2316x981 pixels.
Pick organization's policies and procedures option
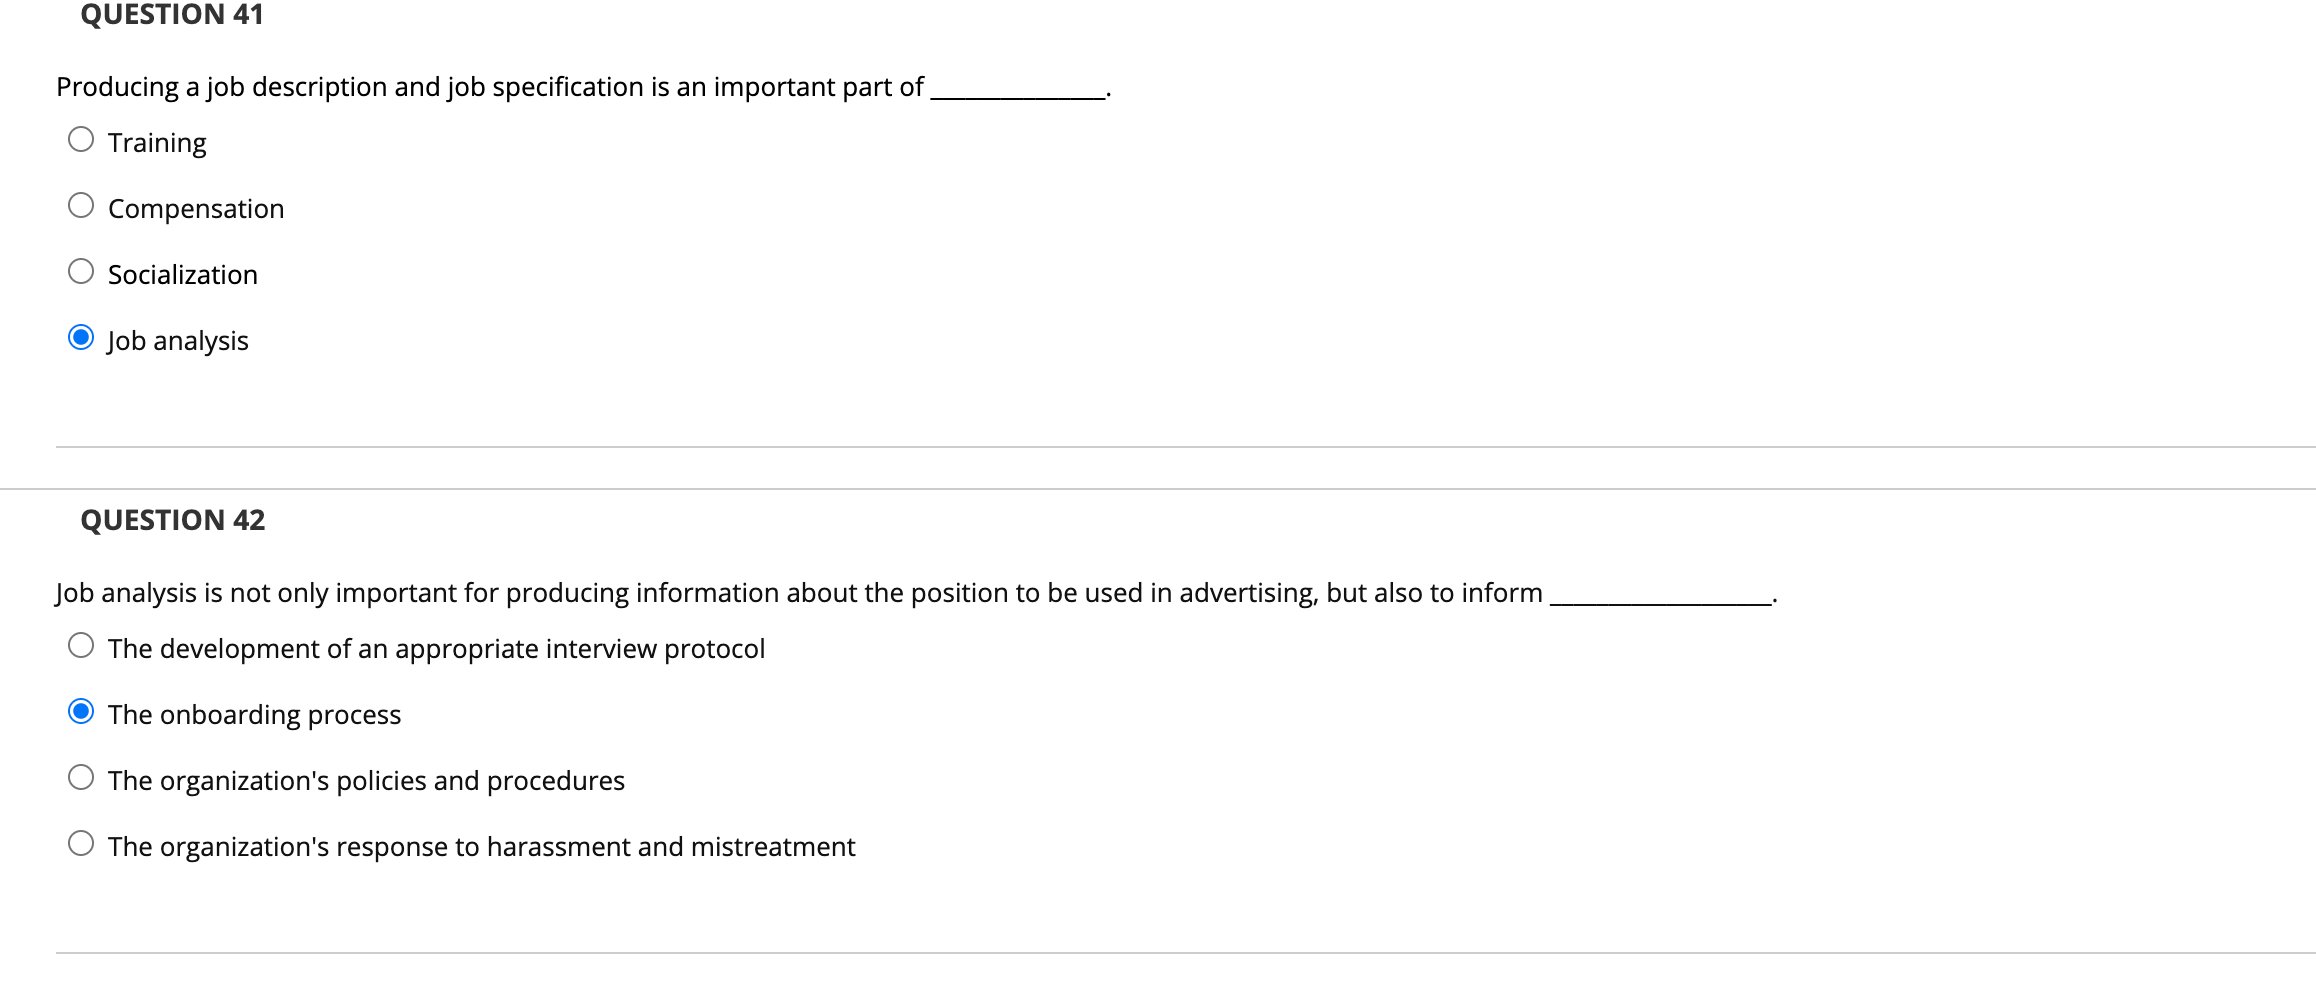pyautogui.click(x=81, y=777)
